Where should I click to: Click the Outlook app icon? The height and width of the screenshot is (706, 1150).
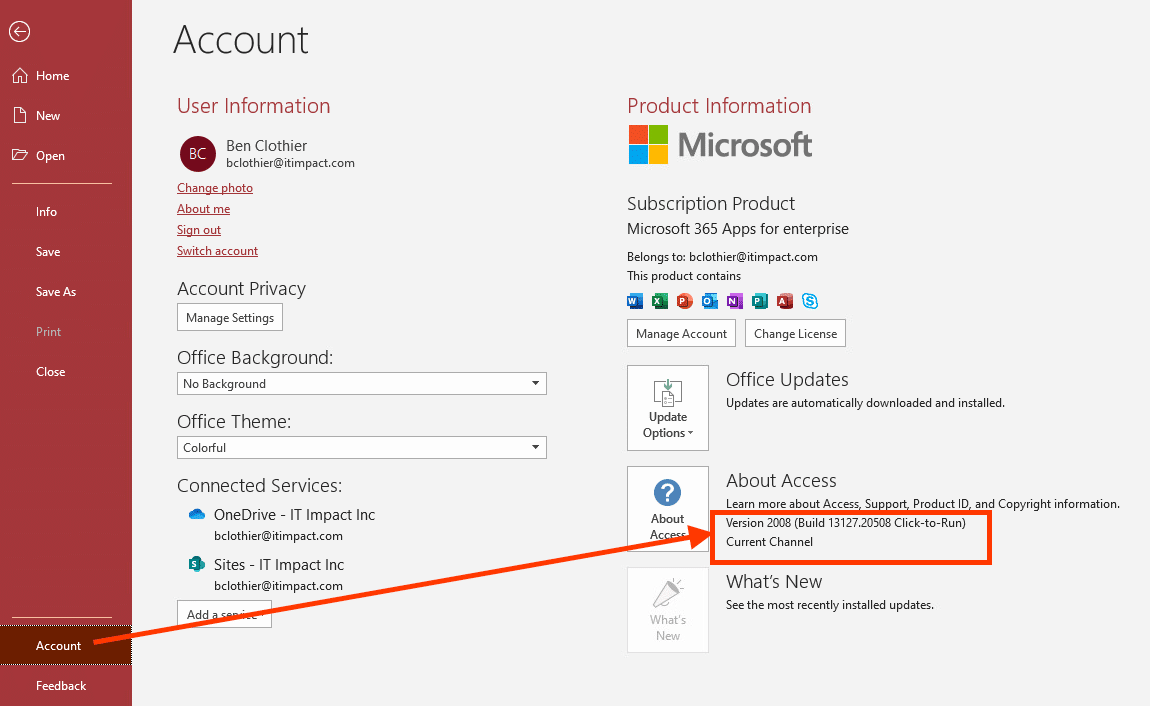710,301
